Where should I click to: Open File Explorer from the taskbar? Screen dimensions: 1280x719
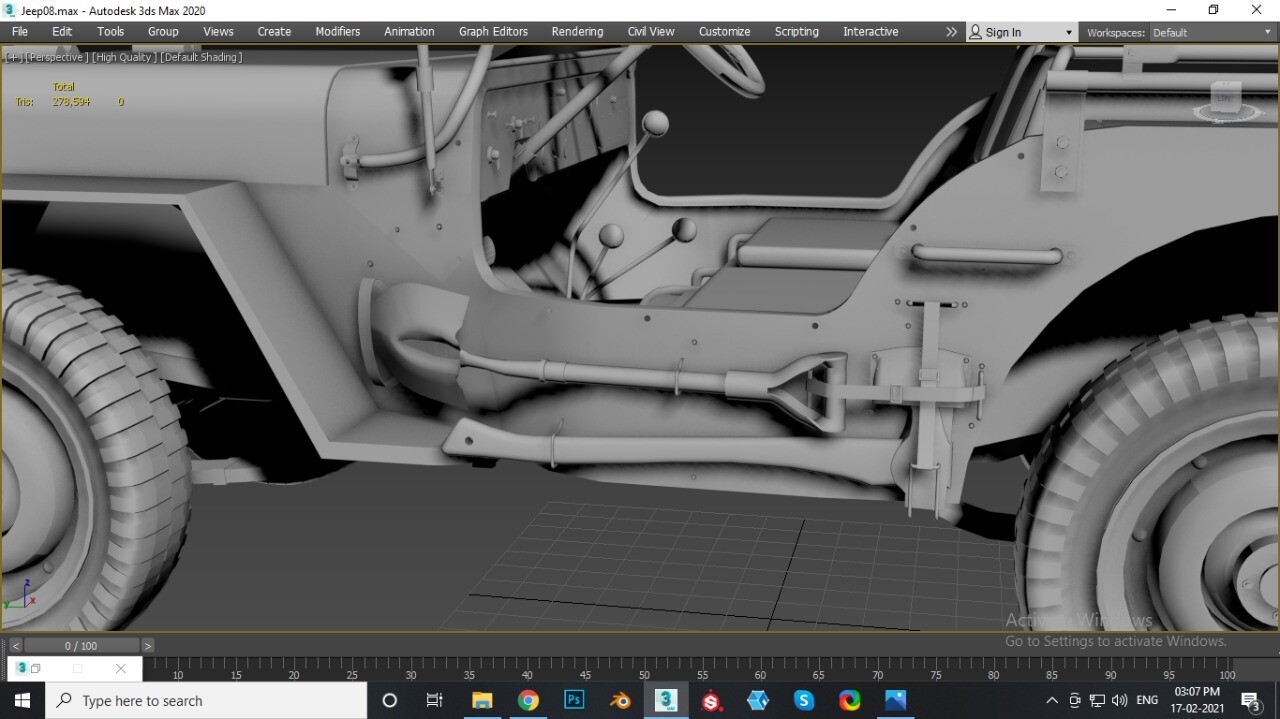tap(482, 701)
